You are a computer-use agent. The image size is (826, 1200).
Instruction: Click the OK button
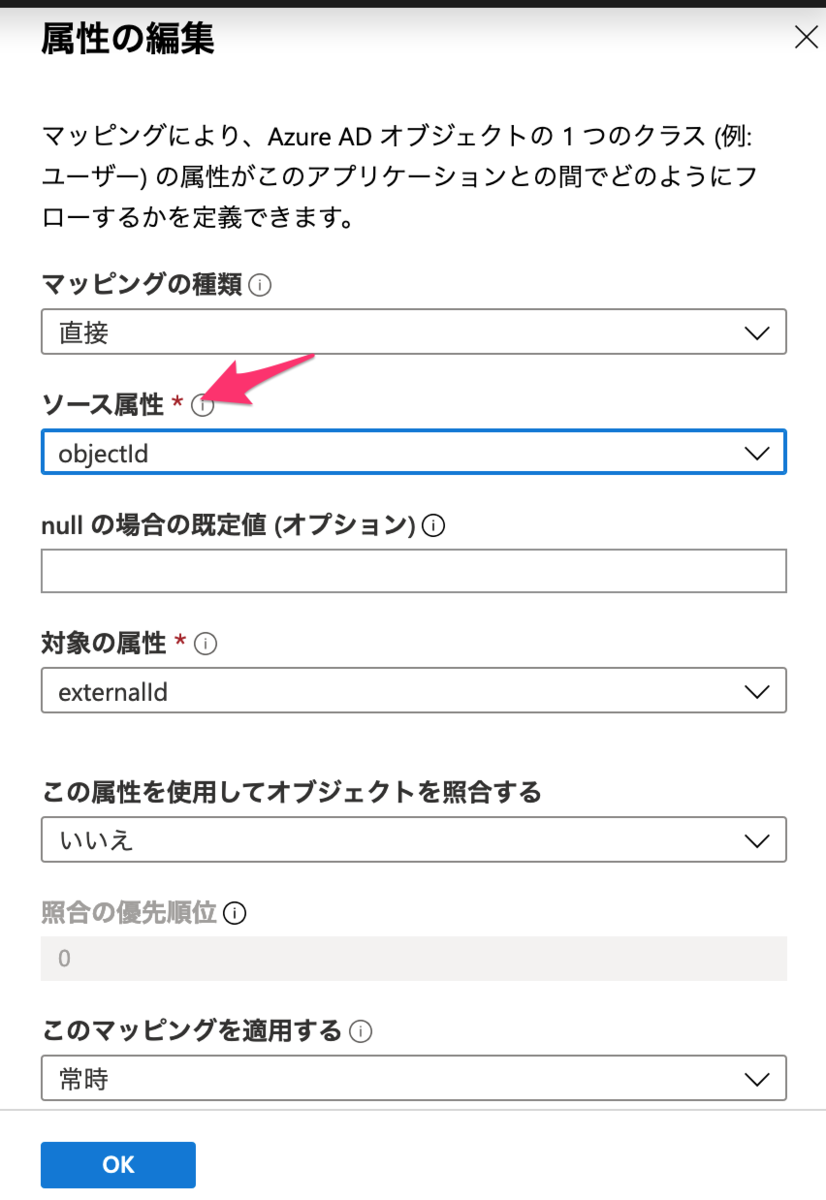(117, 1164)
